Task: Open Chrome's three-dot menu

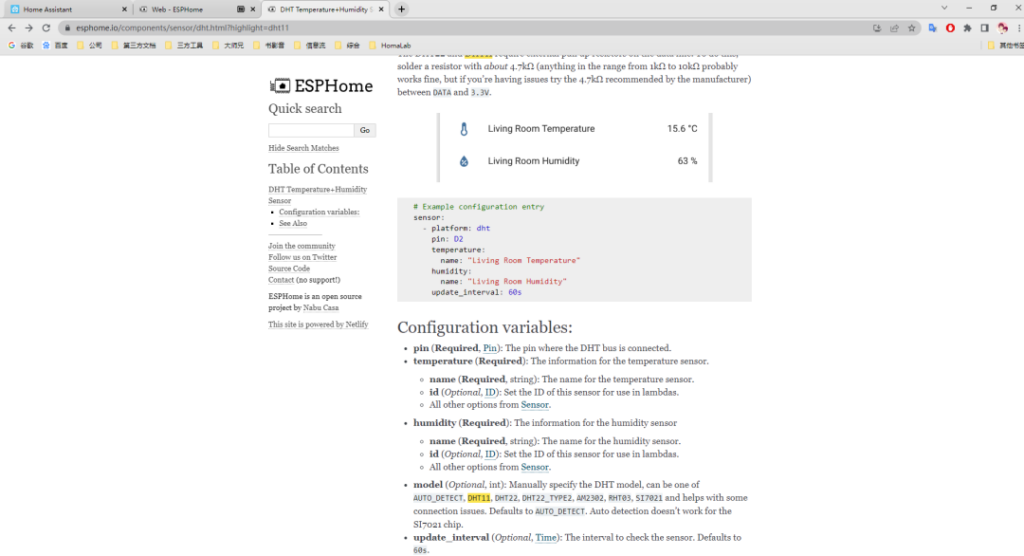Action: (1019, 28)
